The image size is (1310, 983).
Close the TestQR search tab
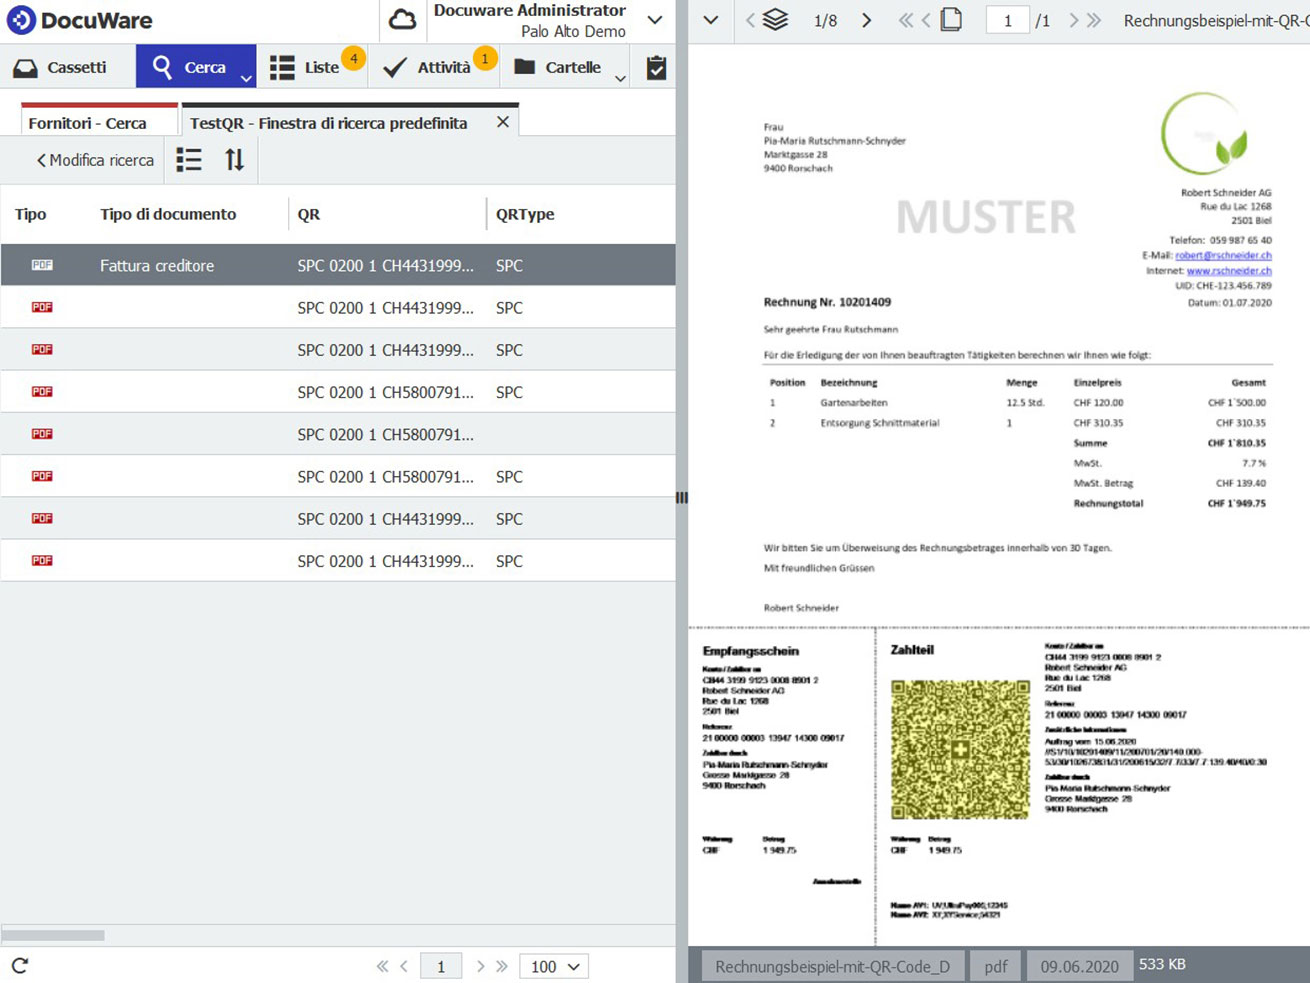pyautogui.click(x=503, y=122)
